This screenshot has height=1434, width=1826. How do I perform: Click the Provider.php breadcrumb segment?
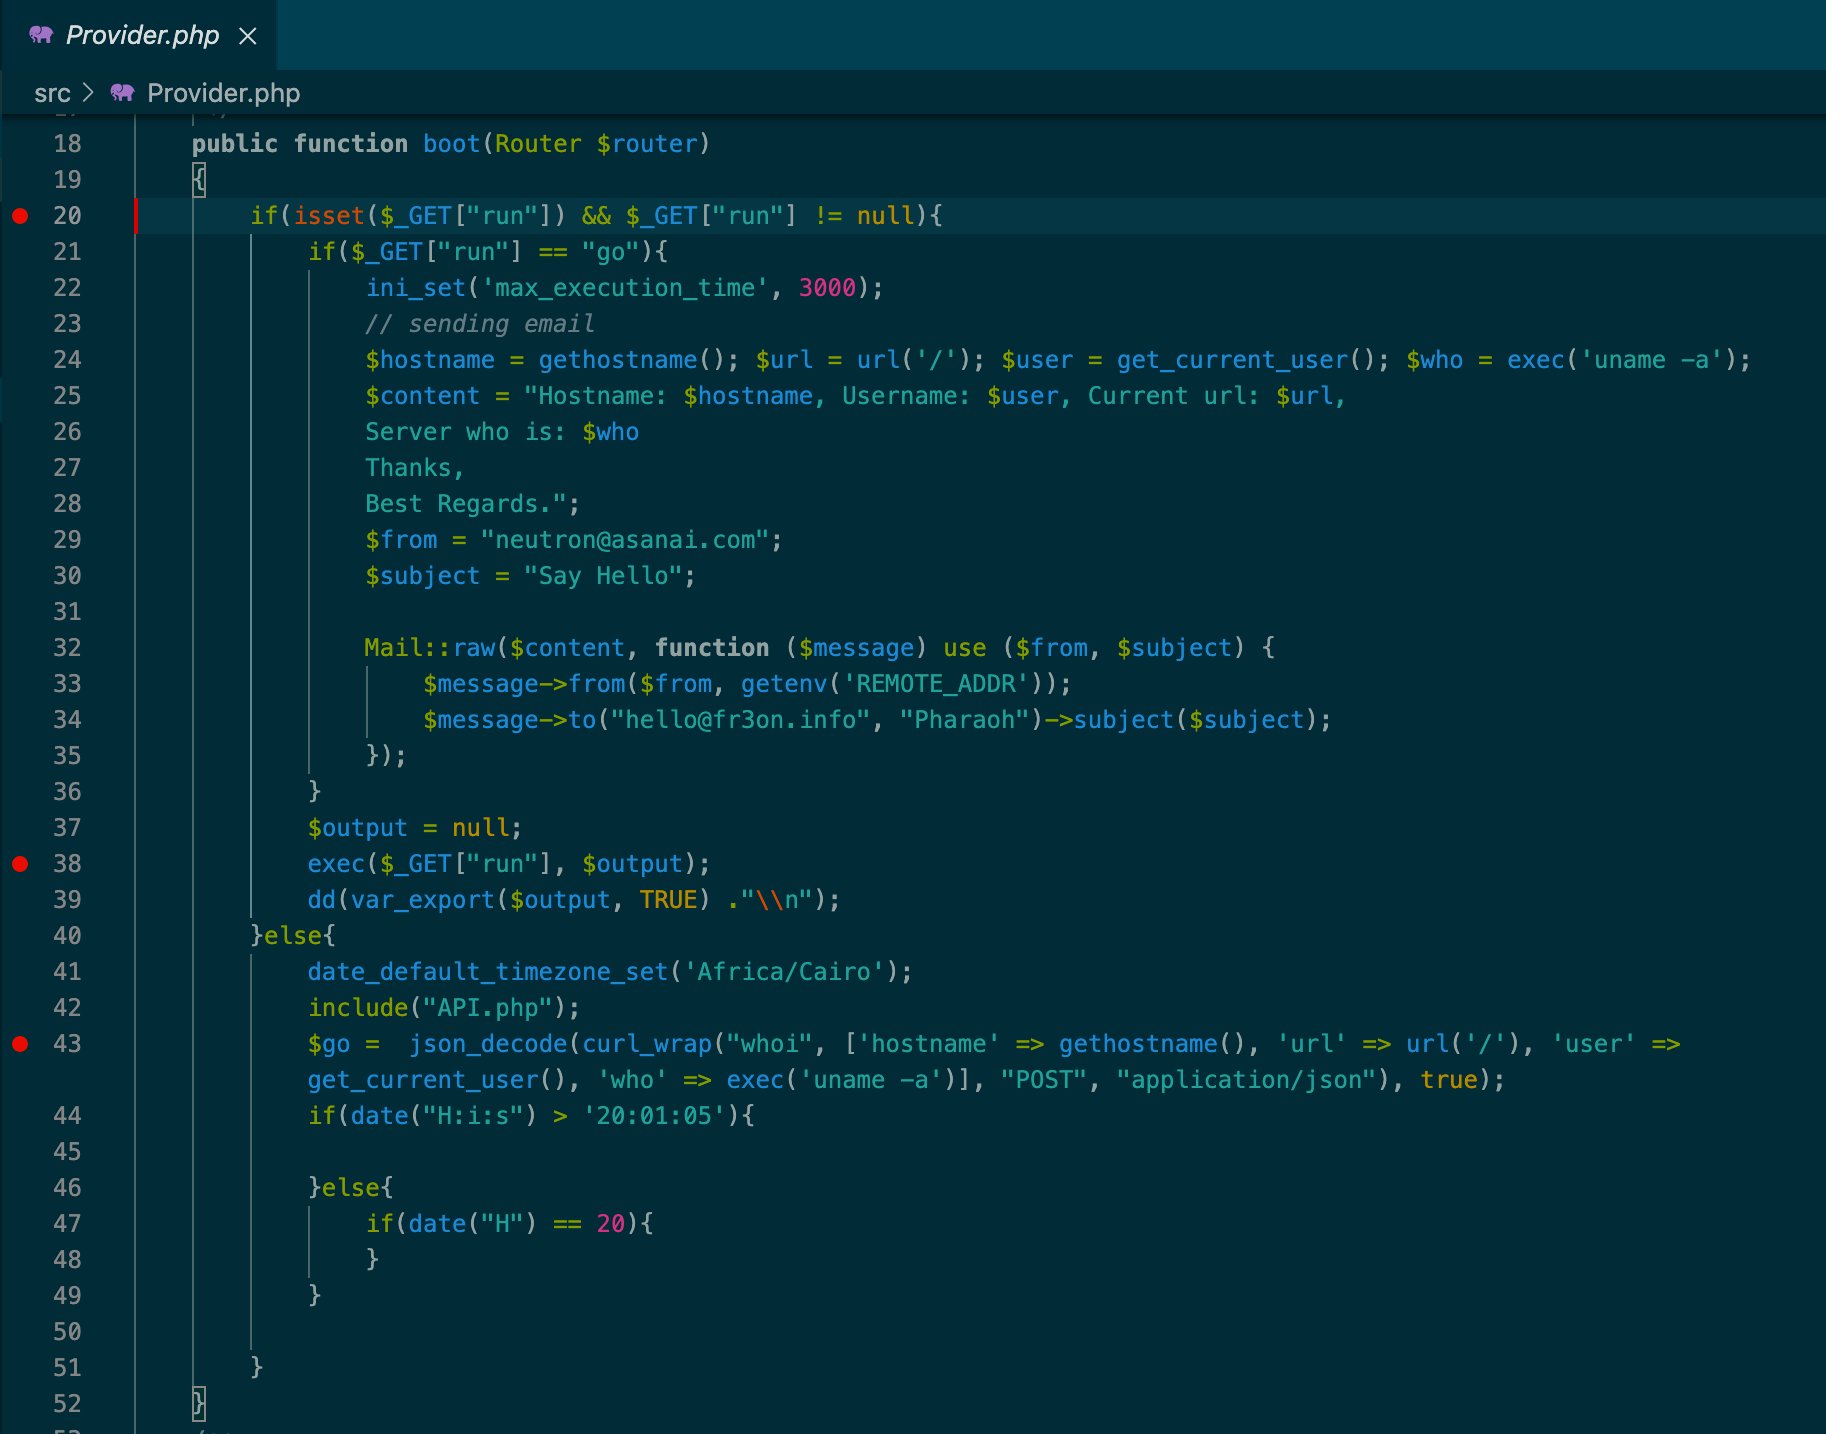tap(223, 93)
